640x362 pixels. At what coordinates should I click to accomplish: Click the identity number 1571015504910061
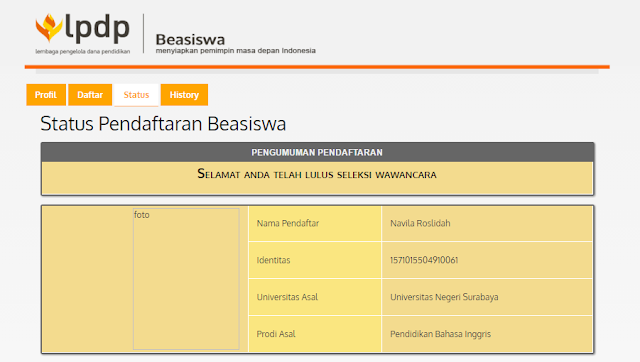(424, 260)
